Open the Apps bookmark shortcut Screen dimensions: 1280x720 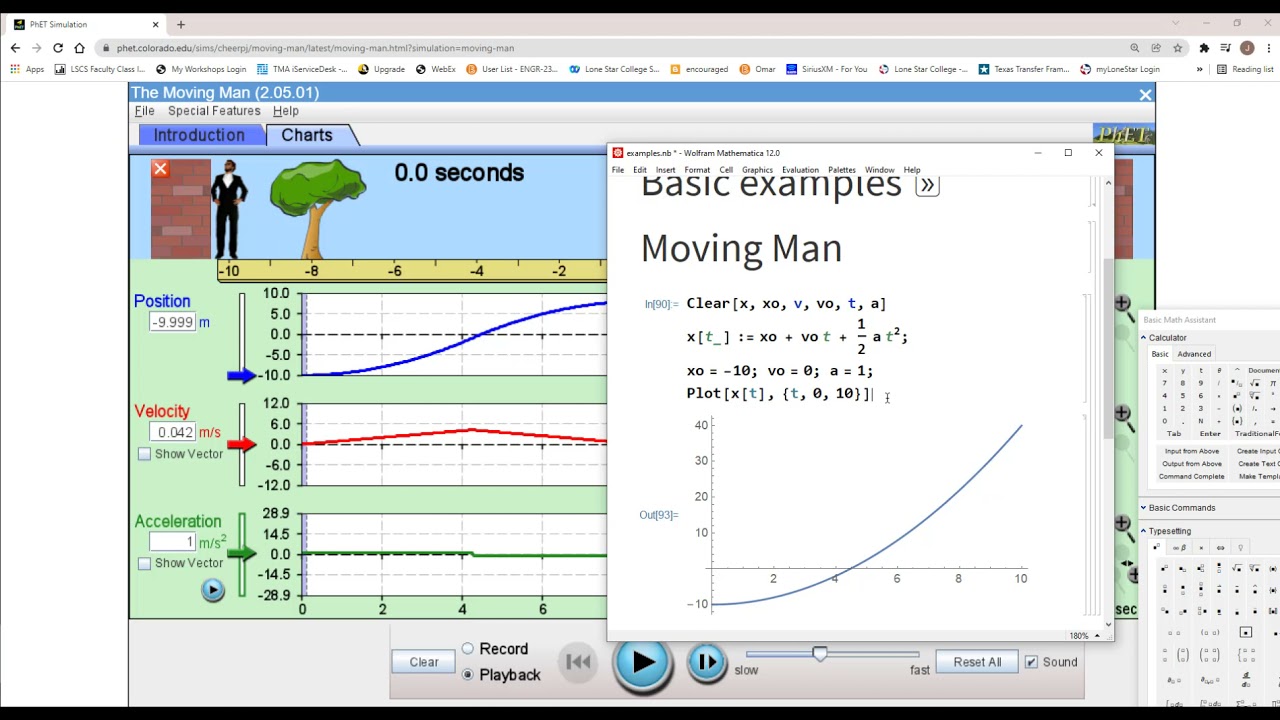(27, 69)
